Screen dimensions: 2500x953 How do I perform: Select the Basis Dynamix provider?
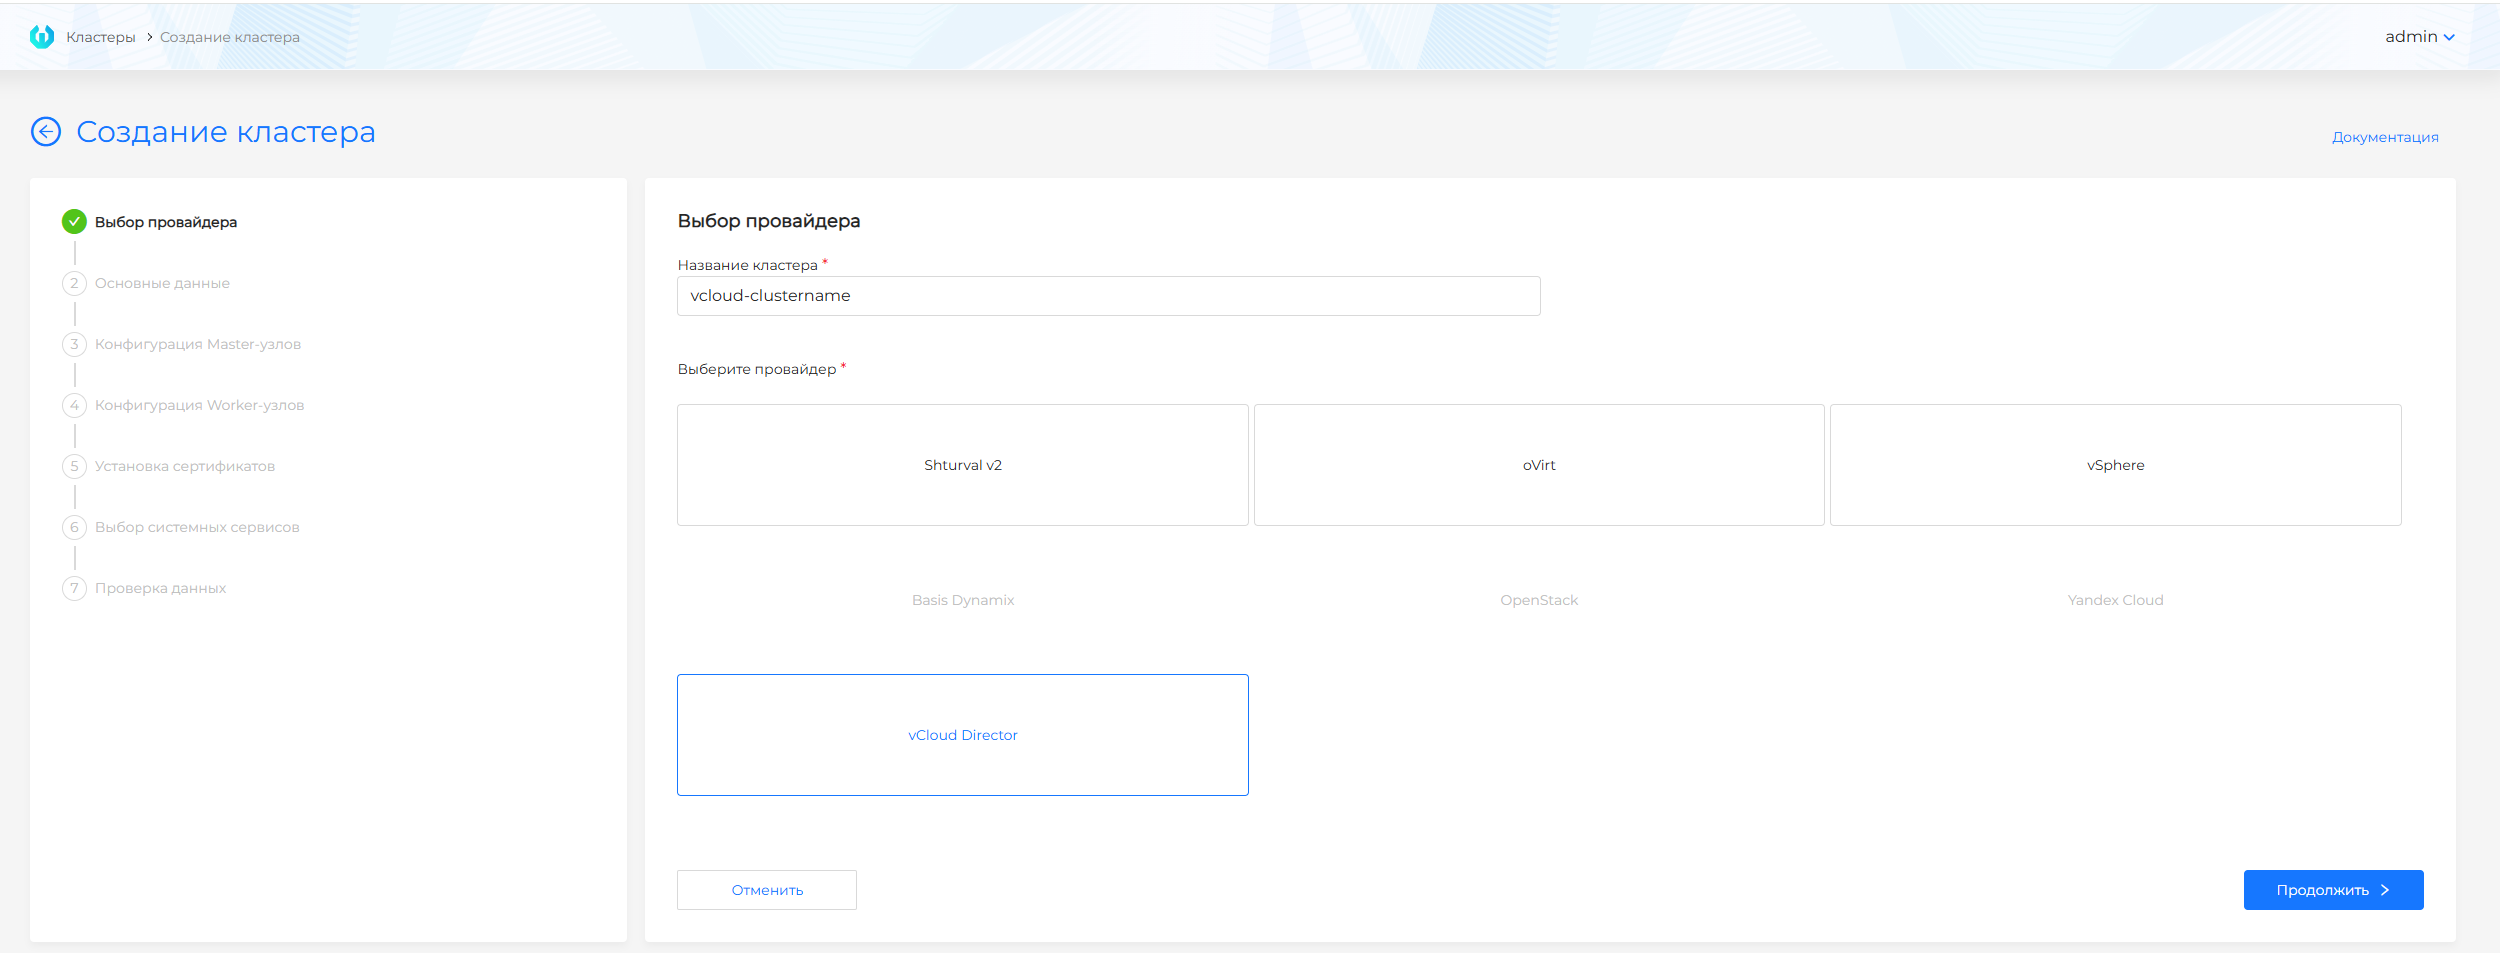[963, 600]
